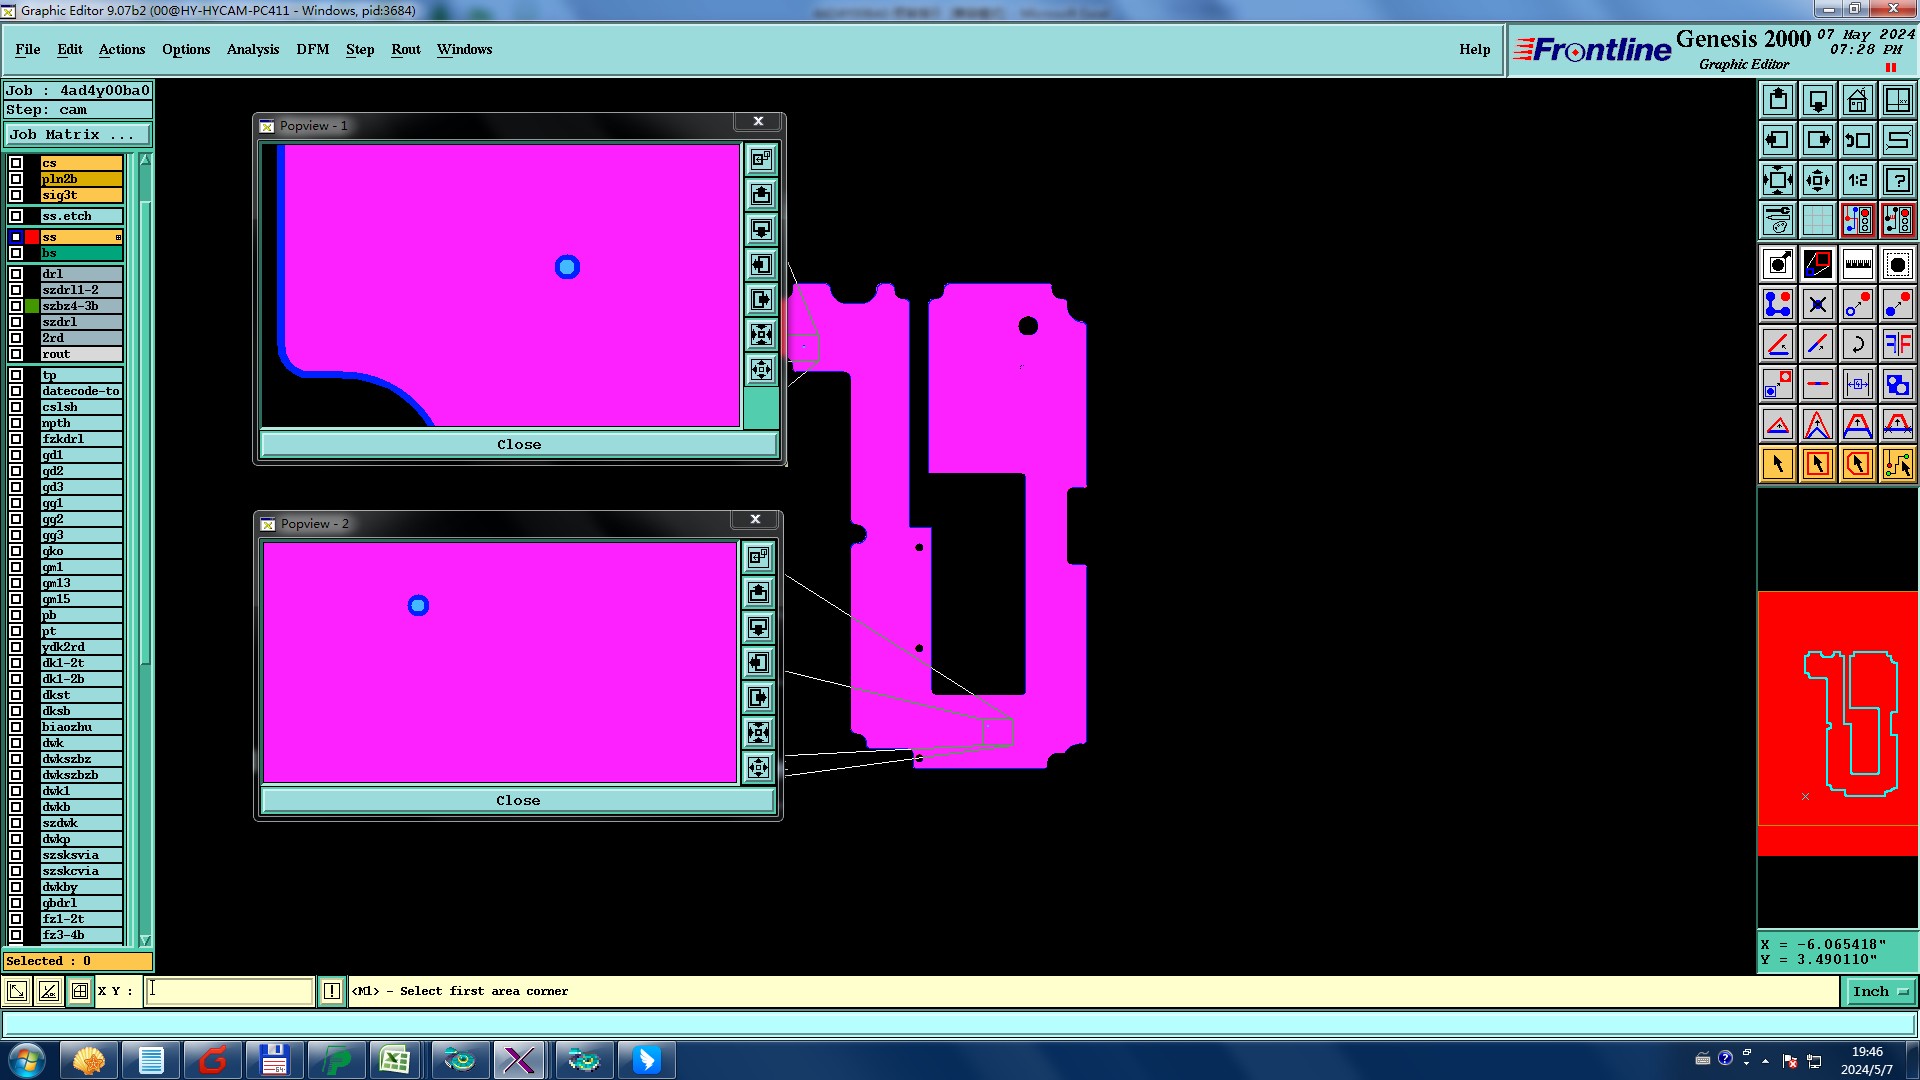Open the grid display icon
1920x1080 pixels.
tap(1817, 220)
